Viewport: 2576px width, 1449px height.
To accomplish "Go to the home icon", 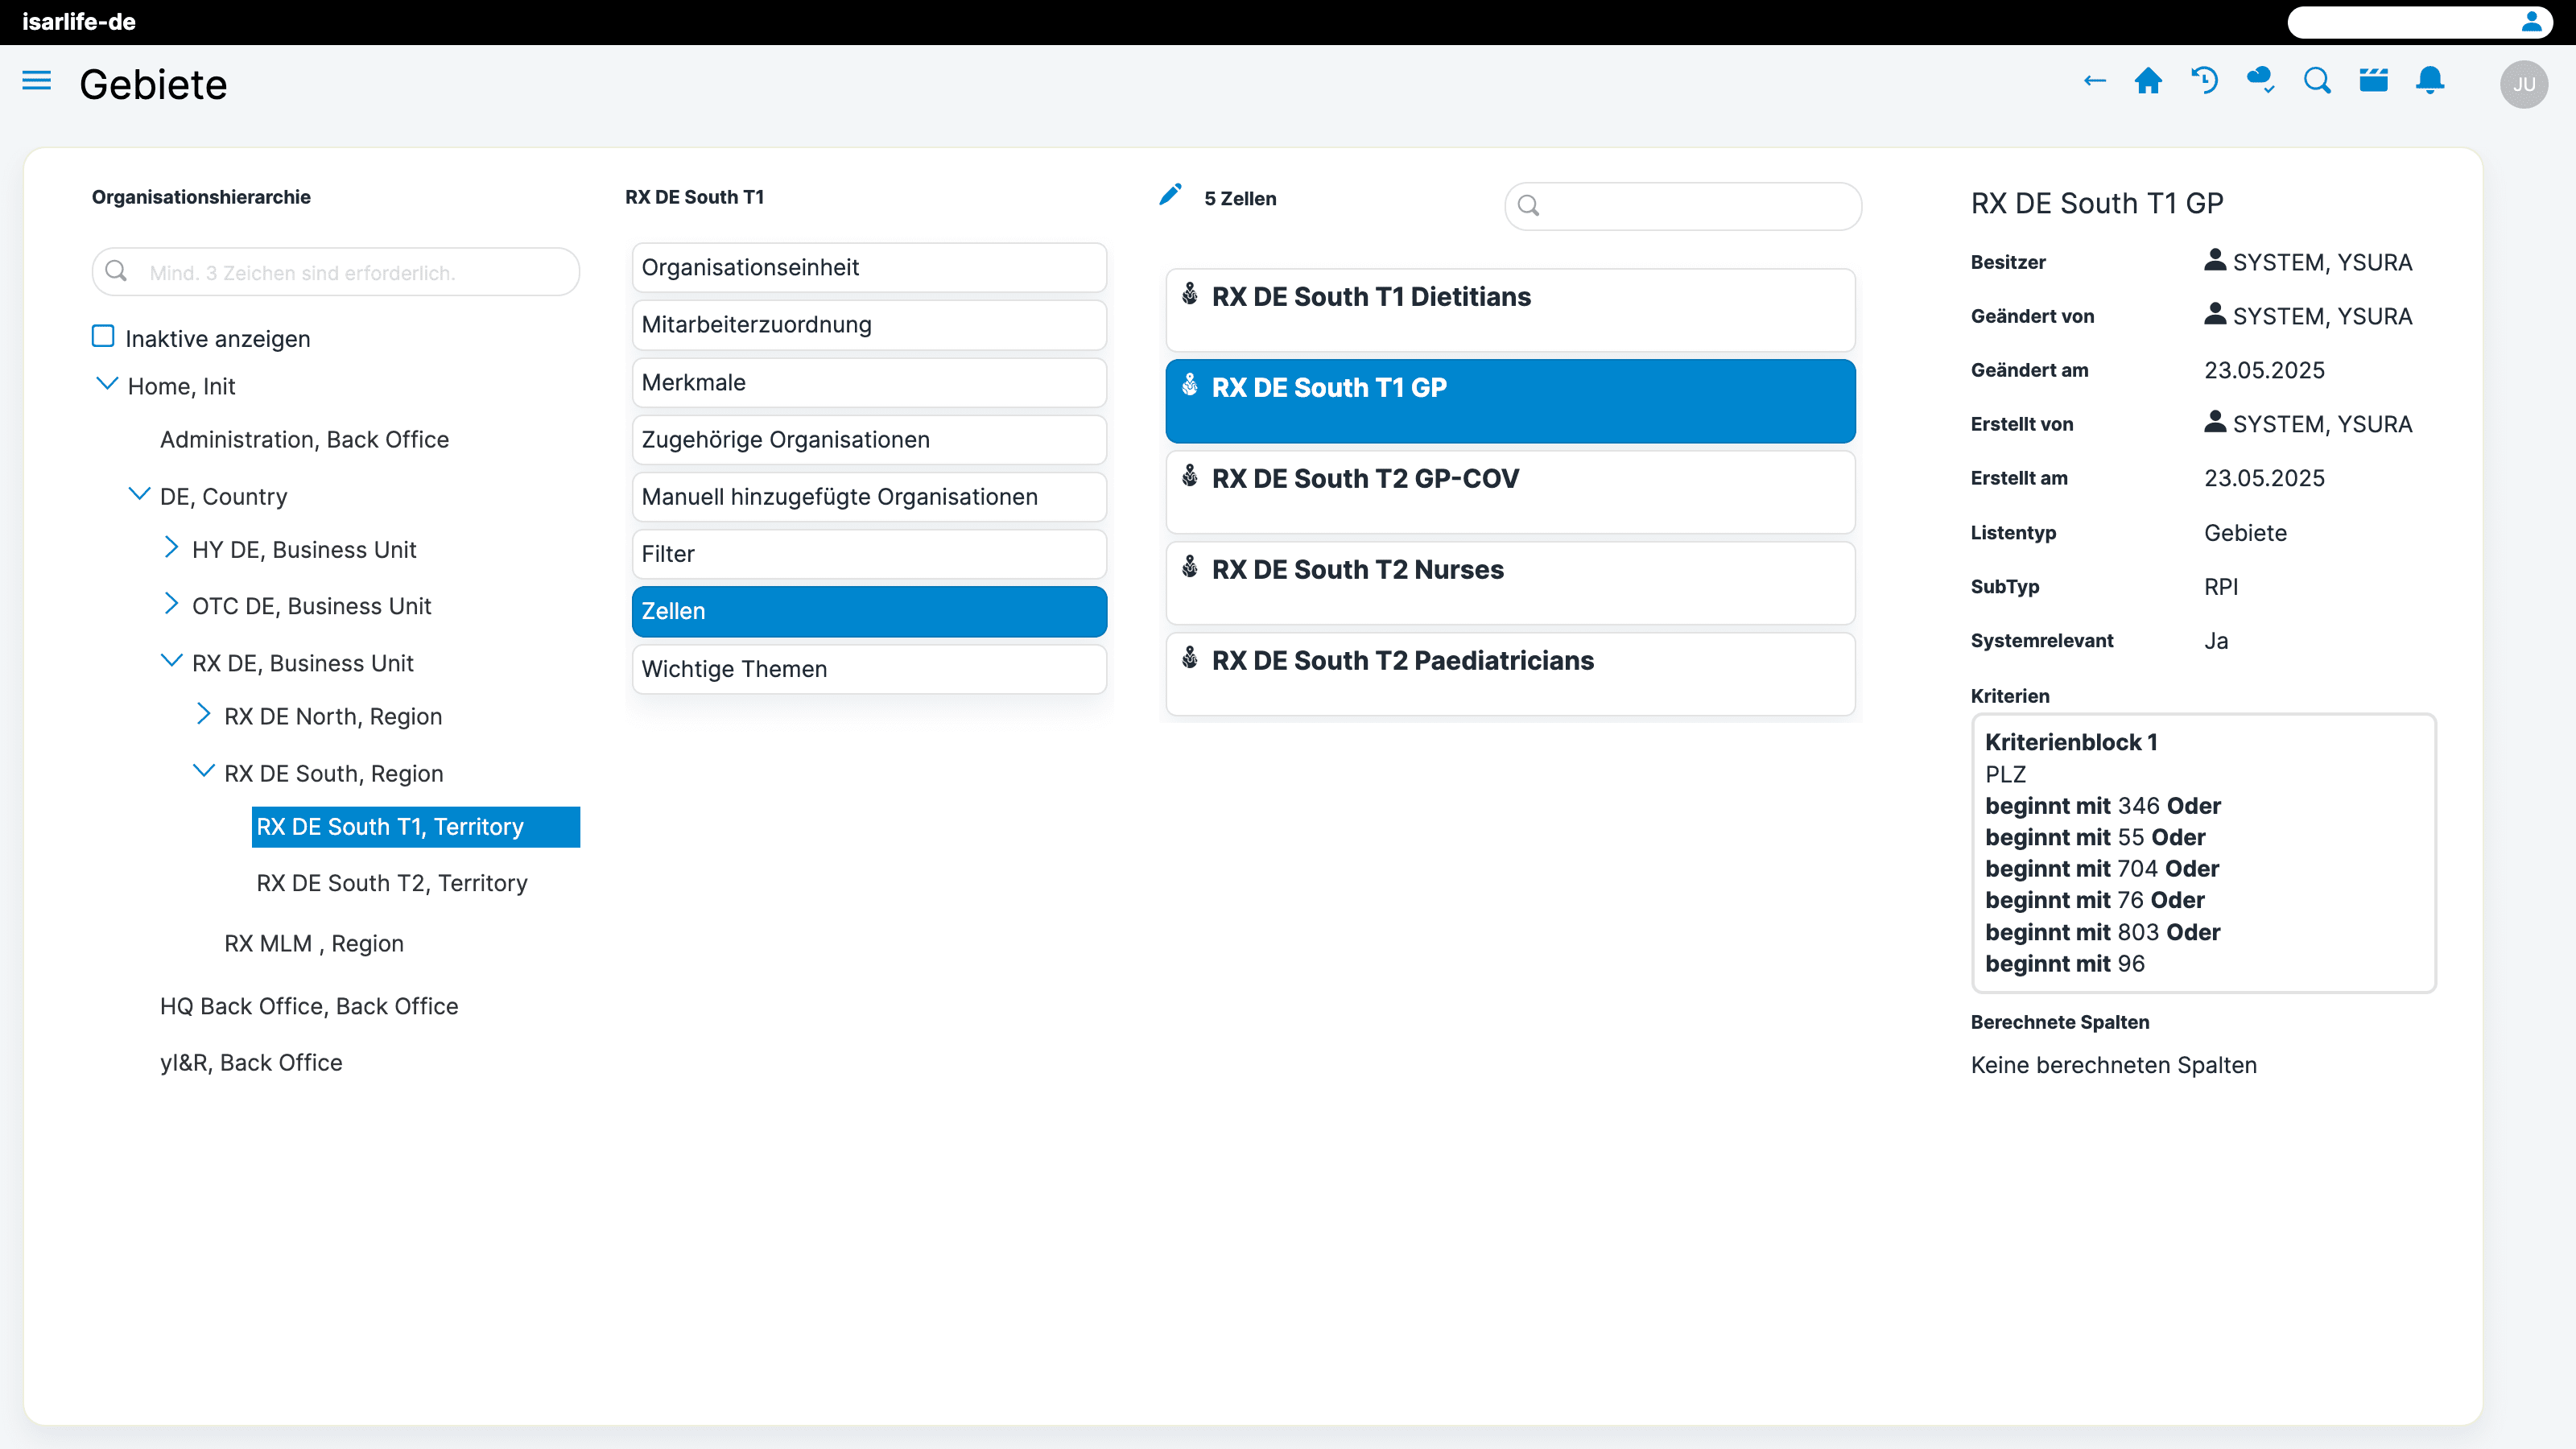I will click(x=2148, y=81).
